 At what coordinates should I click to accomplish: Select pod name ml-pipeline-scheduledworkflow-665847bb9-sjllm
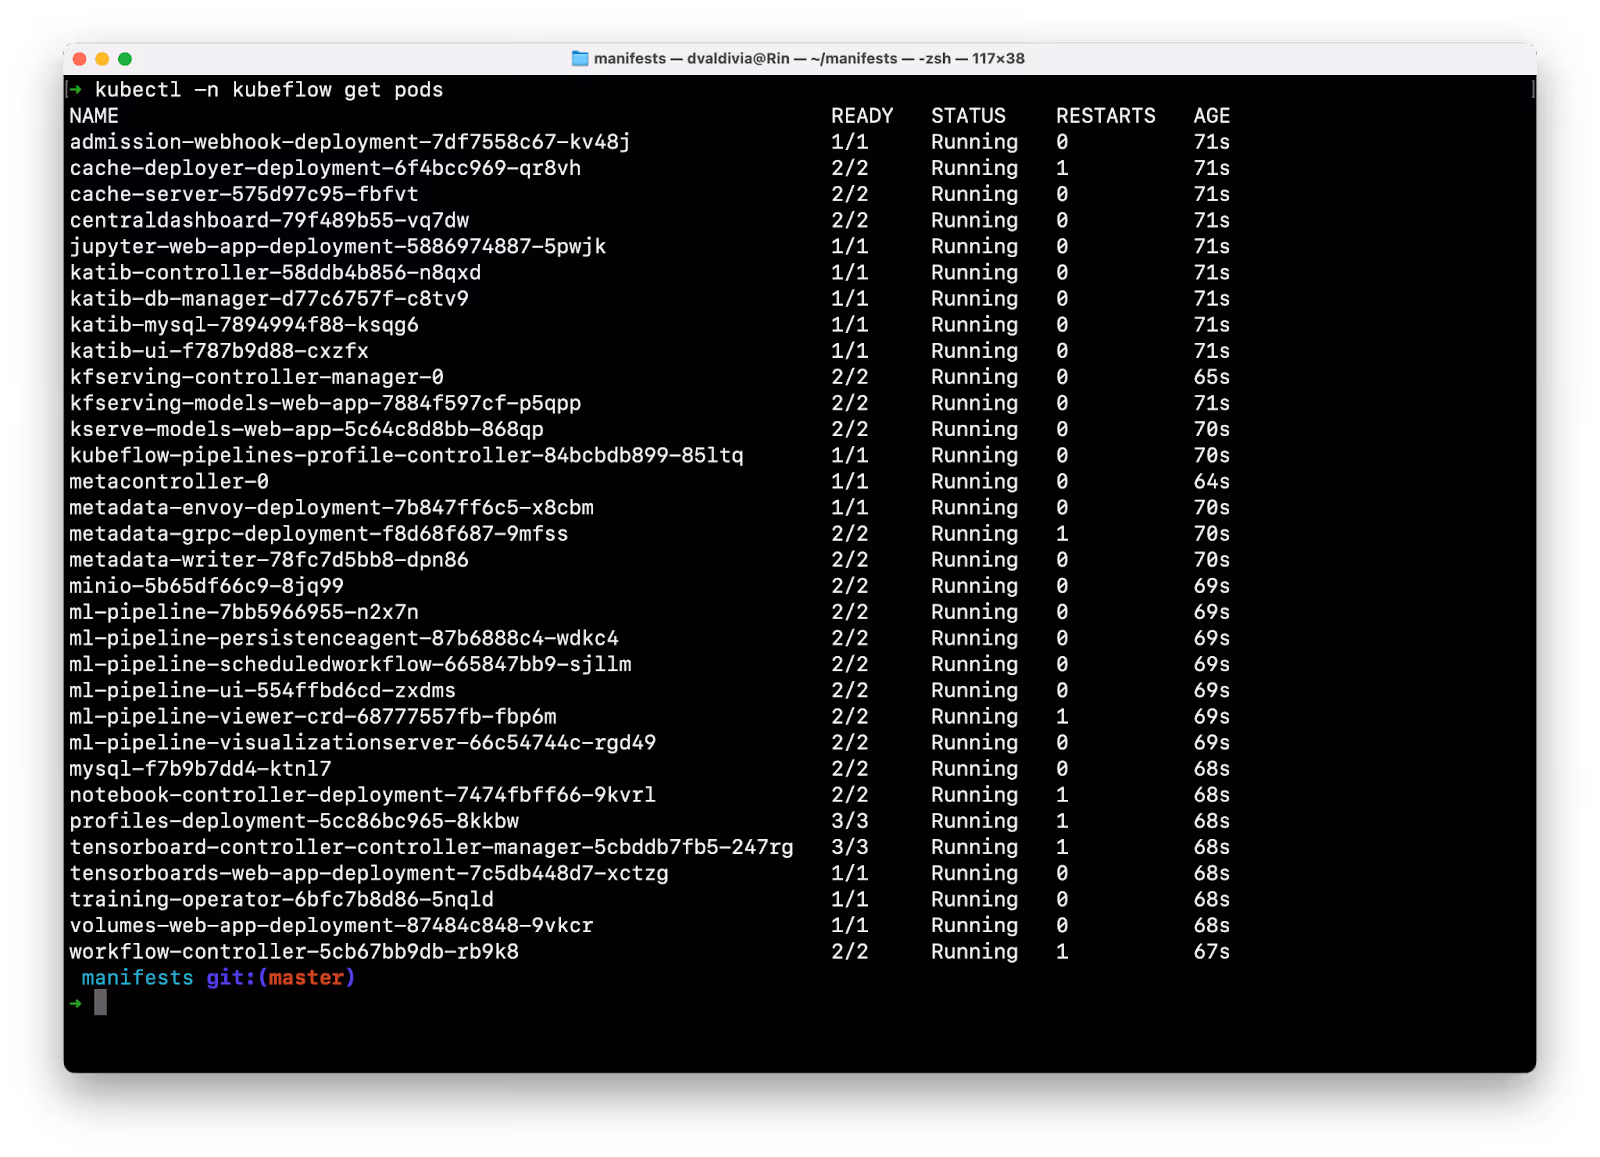pyautogui.click(x=350, y=664)
